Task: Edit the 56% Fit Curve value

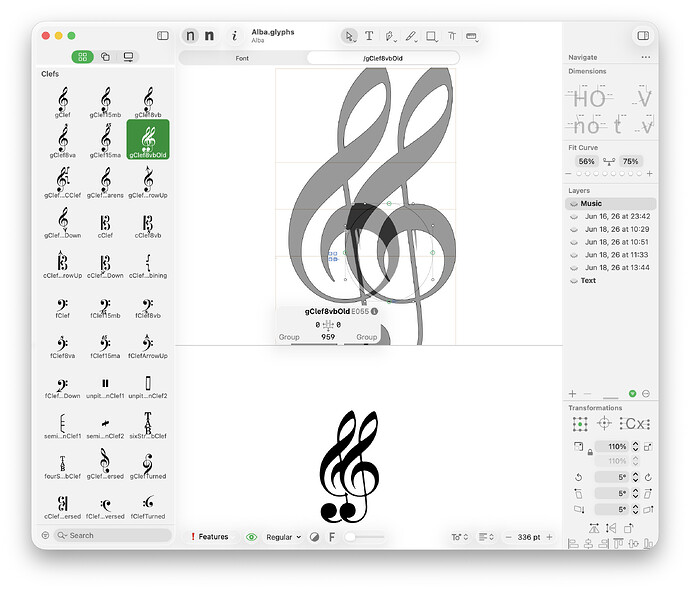Action: tap(586, 161)
